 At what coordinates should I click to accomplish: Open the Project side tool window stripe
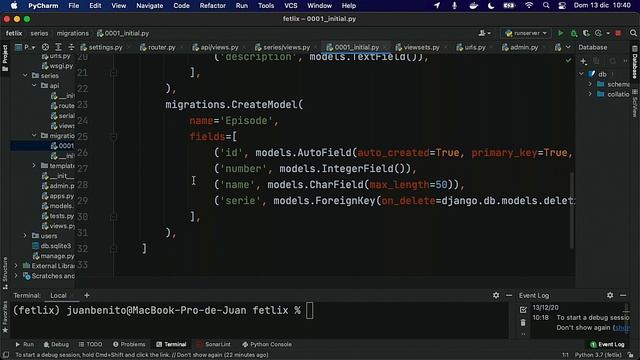tap(5, 58)
